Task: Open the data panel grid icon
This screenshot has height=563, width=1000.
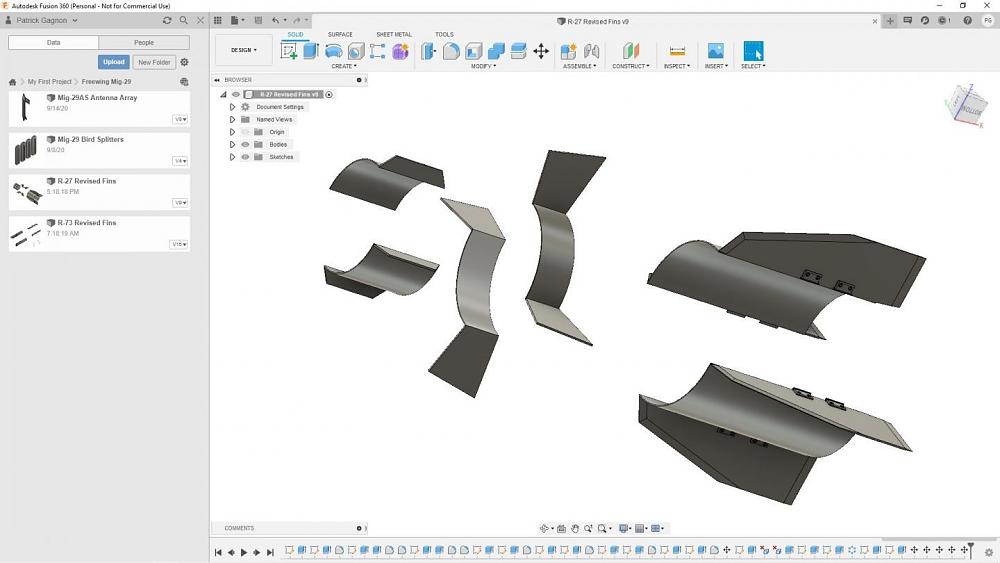Action: tap(218, 20)
